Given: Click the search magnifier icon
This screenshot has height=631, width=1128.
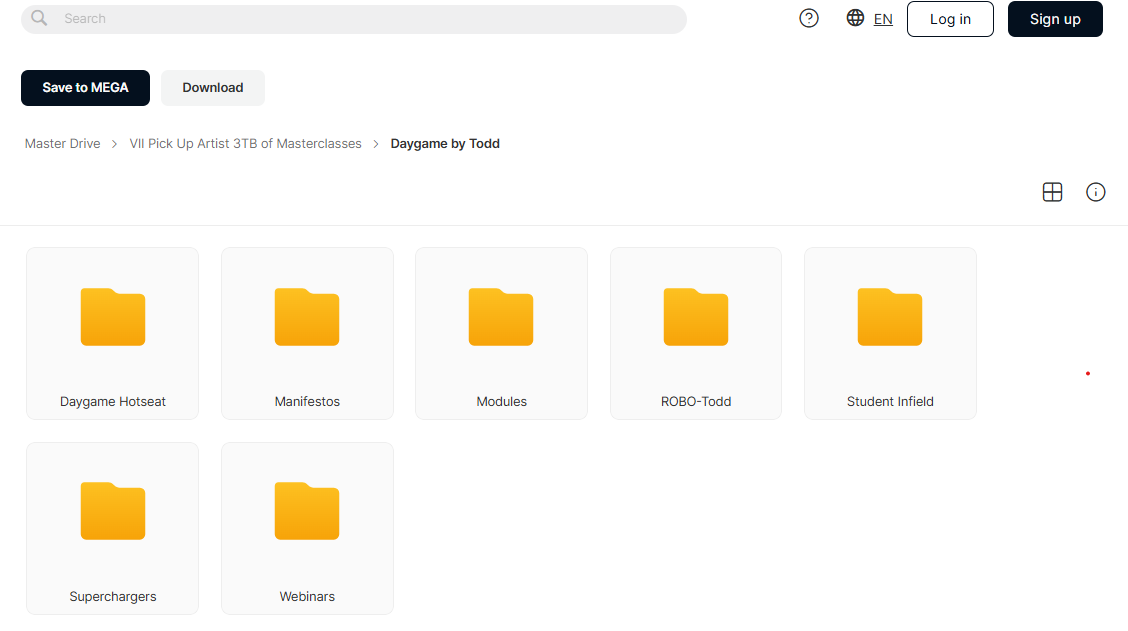Looking at the screenshot, I should (40, 18).
